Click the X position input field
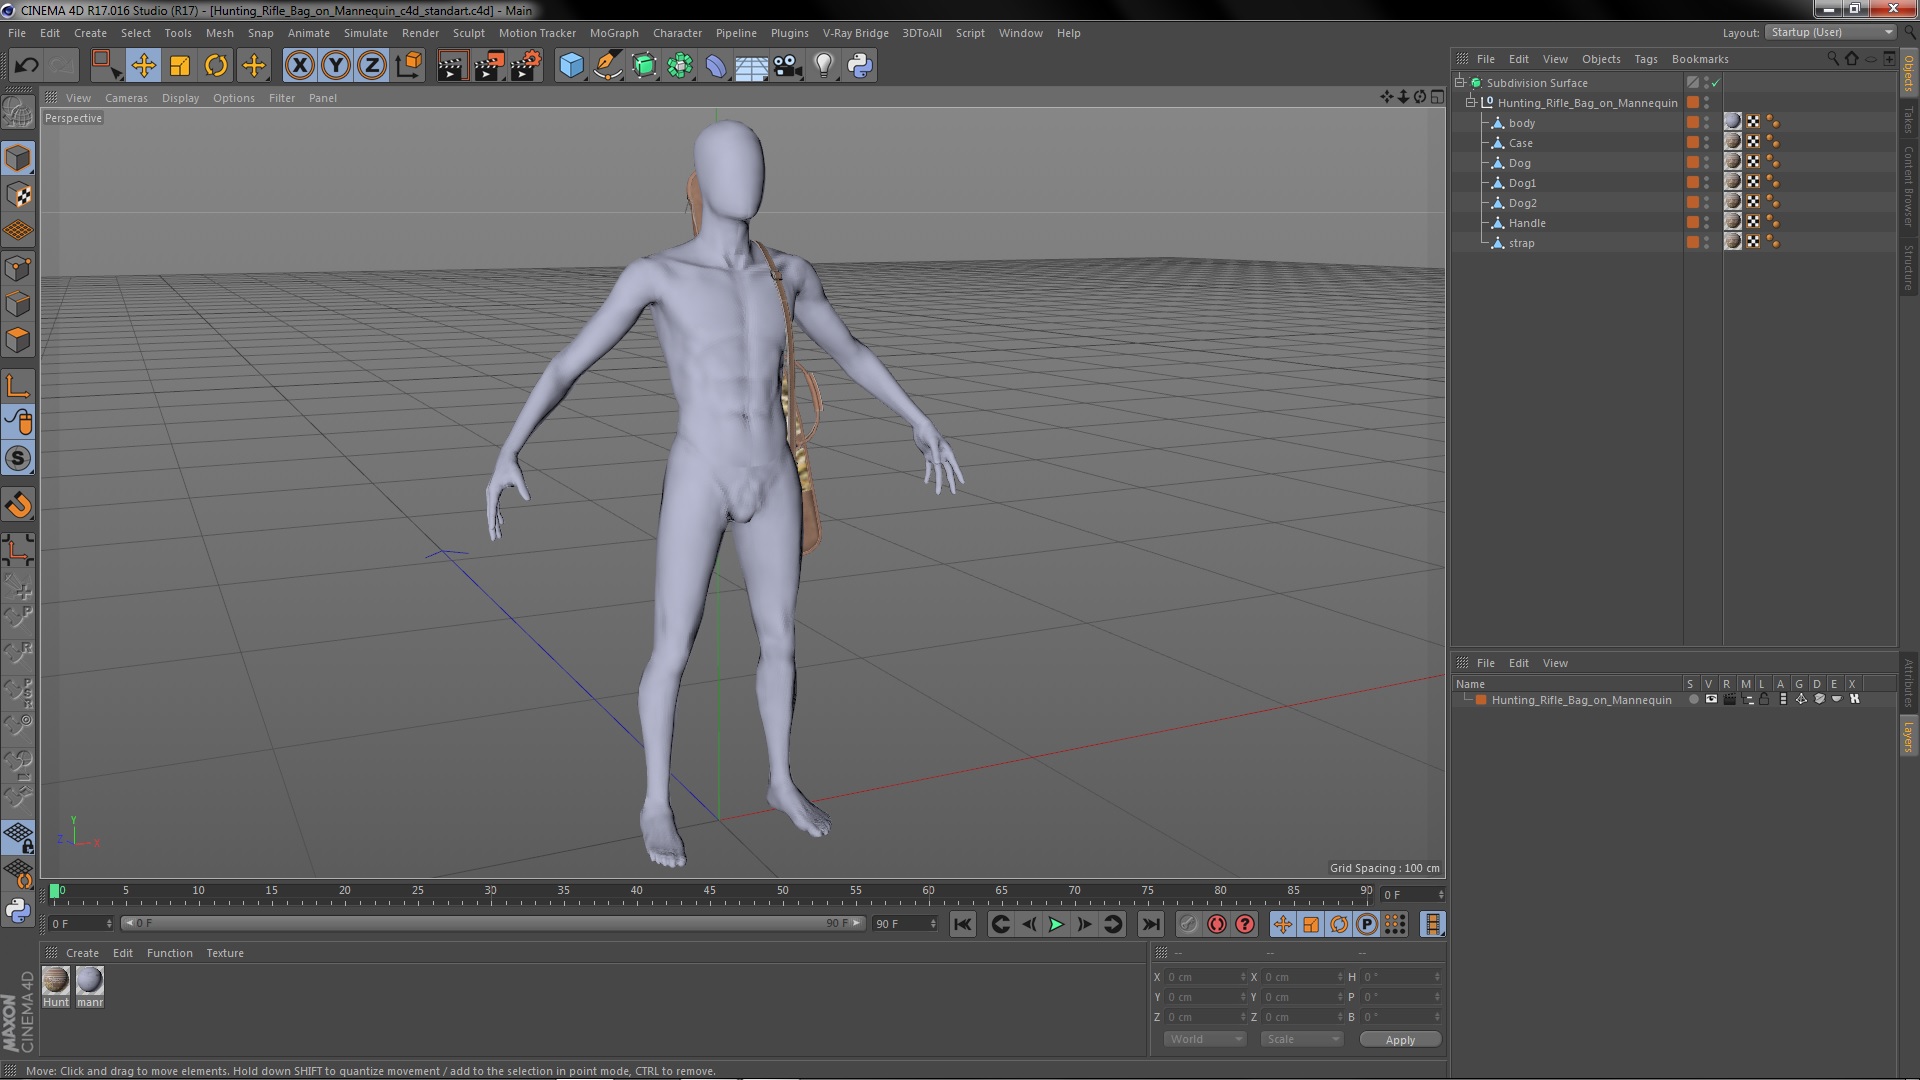 click(1205, 977)
